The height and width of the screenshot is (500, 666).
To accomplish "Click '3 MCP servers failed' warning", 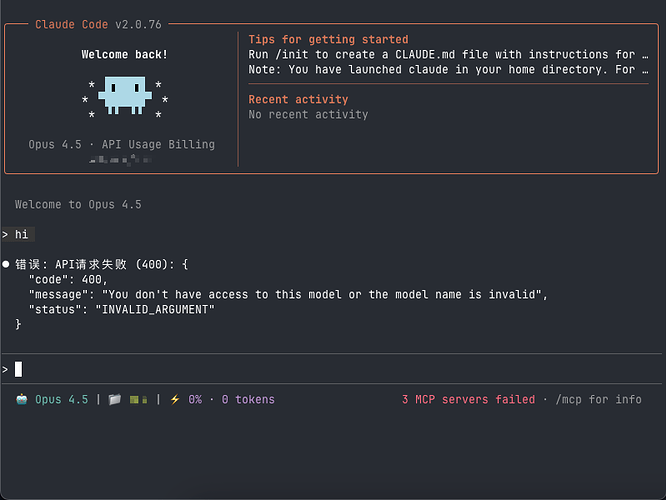I will point(468,400).
